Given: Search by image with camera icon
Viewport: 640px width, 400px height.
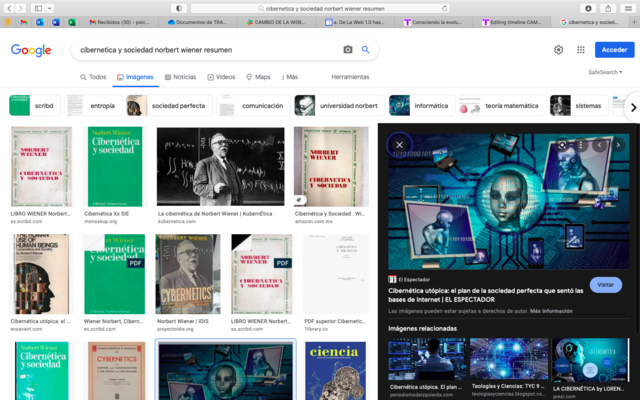Looking at the screenshot, I should tap(348, 50).
